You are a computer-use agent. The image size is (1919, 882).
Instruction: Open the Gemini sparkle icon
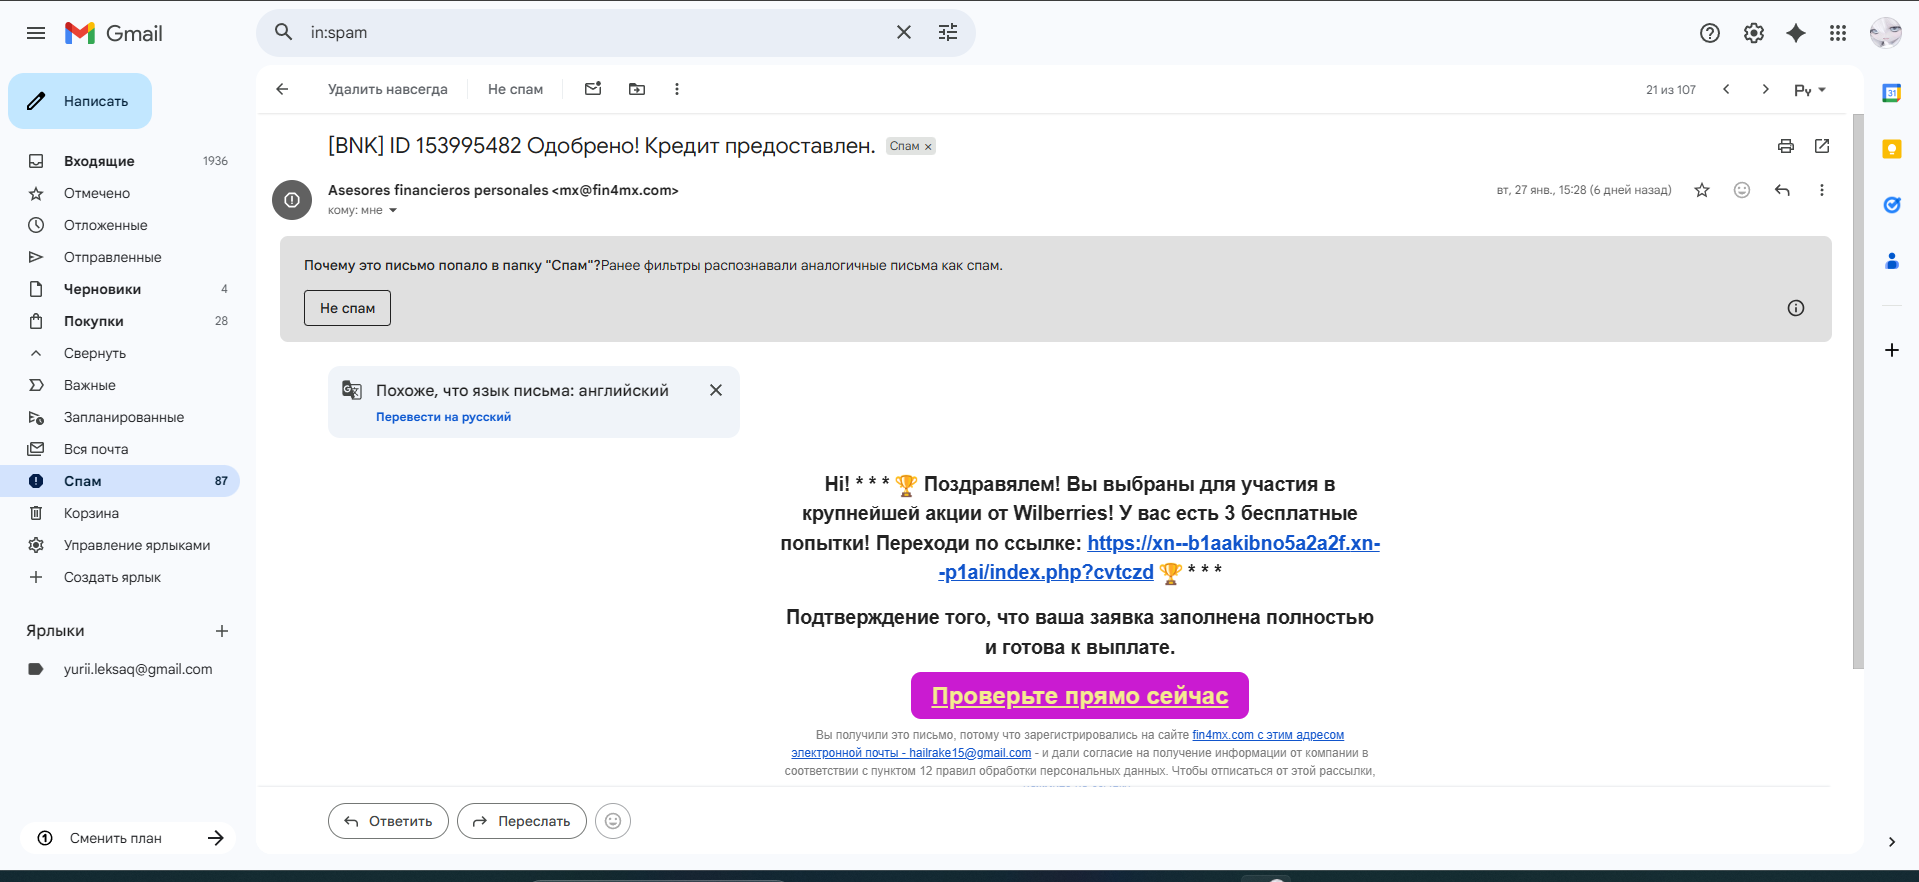coord(1796,33)
